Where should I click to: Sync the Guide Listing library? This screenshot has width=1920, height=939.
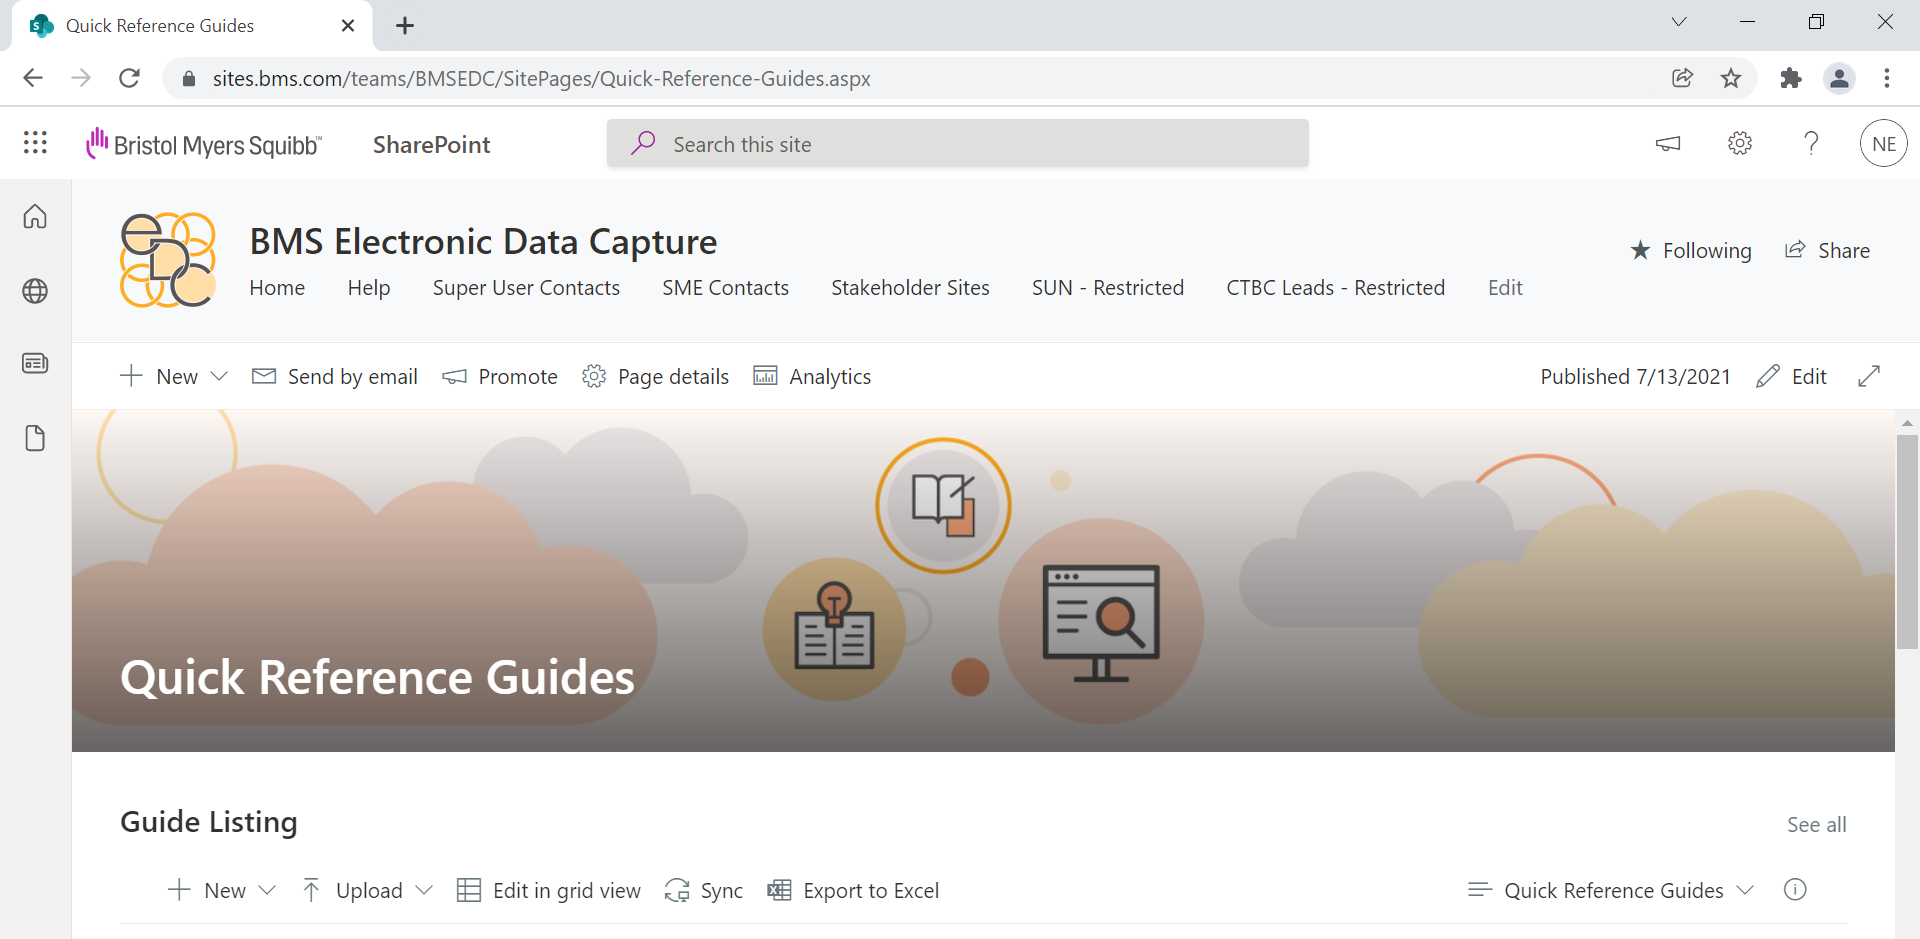[x=704, y=890]
